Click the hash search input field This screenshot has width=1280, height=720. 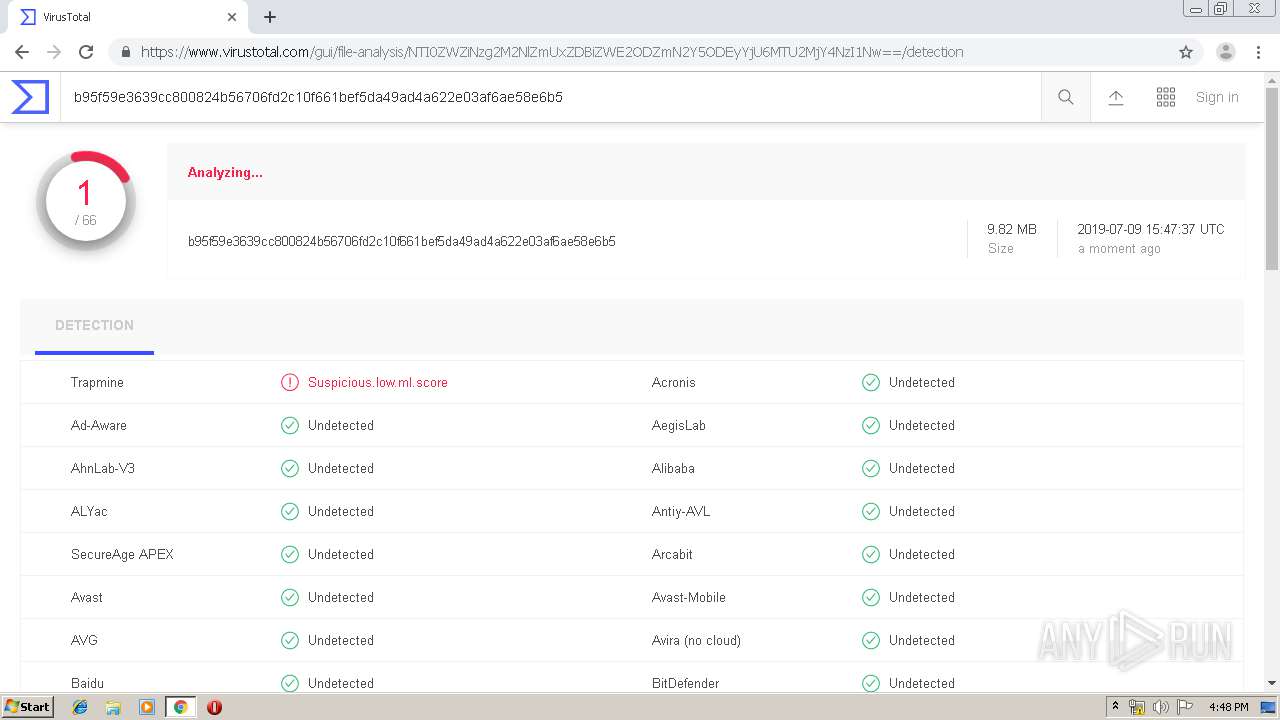click(550, 97)
